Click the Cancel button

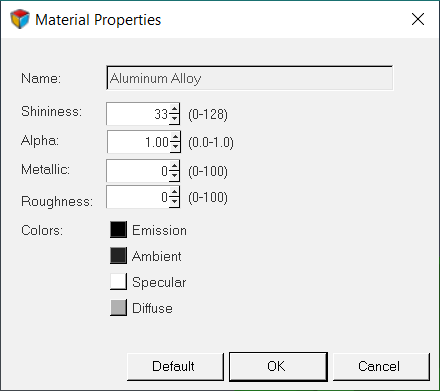coord(381,366)
